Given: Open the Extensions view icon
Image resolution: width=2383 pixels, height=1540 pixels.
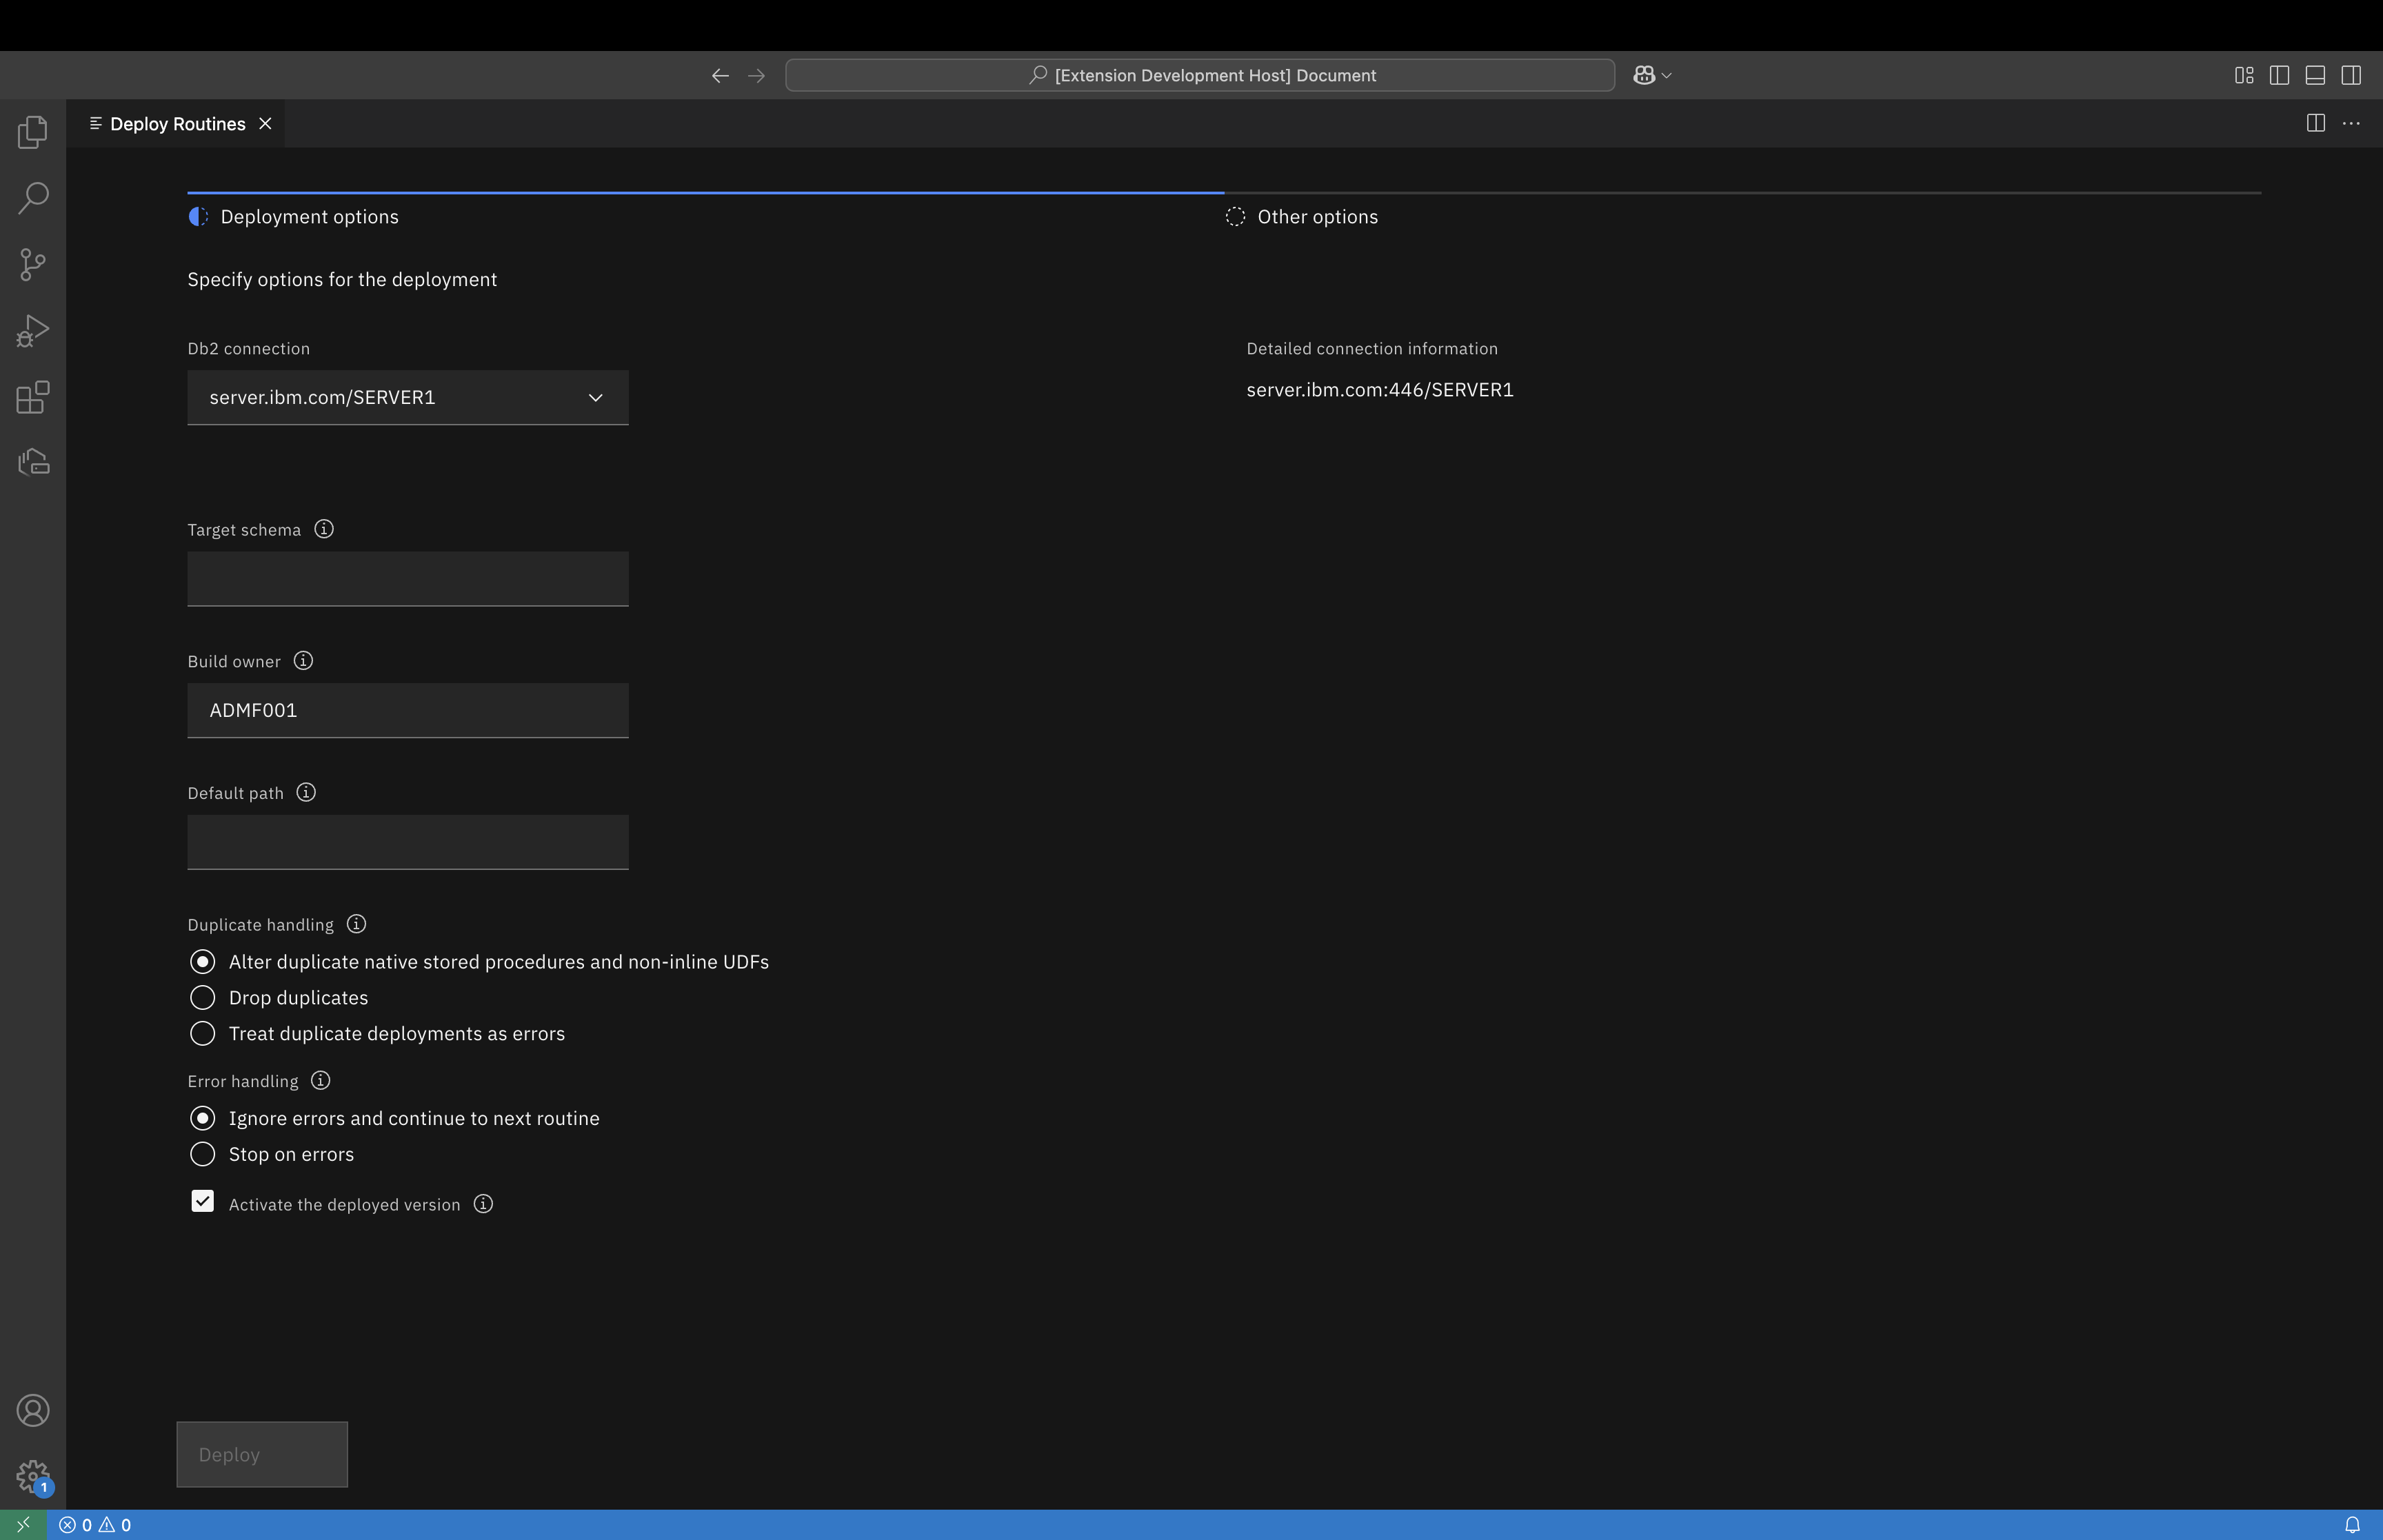Looking at the screenshot, I should [33, 397].
